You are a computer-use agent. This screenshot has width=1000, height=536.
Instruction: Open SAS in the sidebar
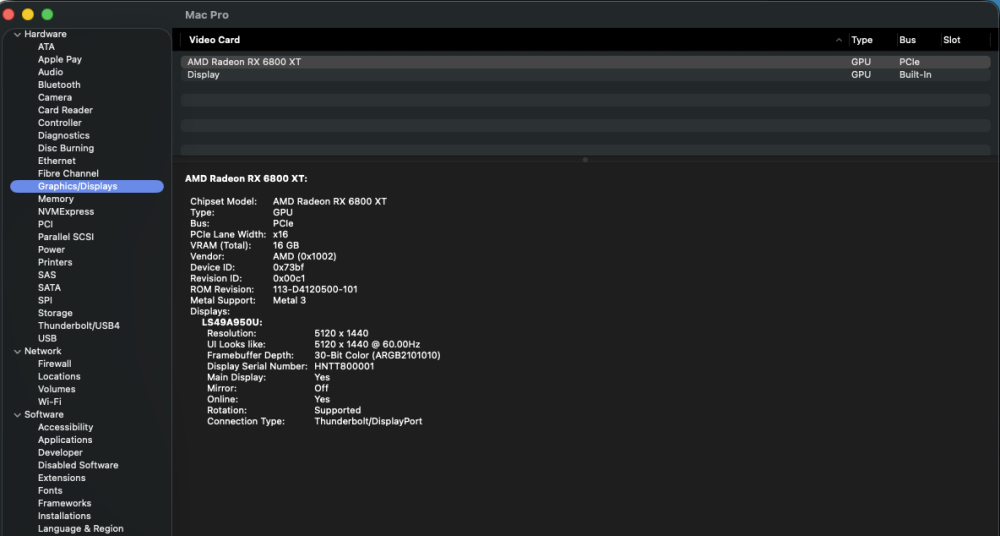[x=47, y=275]
